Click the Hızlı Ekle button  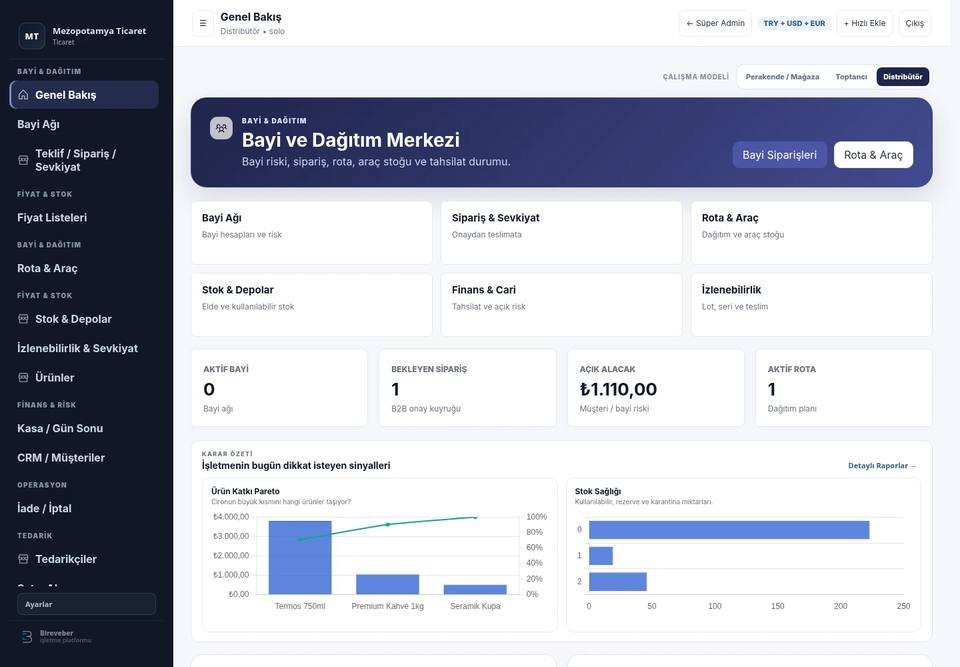[x=864, y=23]
